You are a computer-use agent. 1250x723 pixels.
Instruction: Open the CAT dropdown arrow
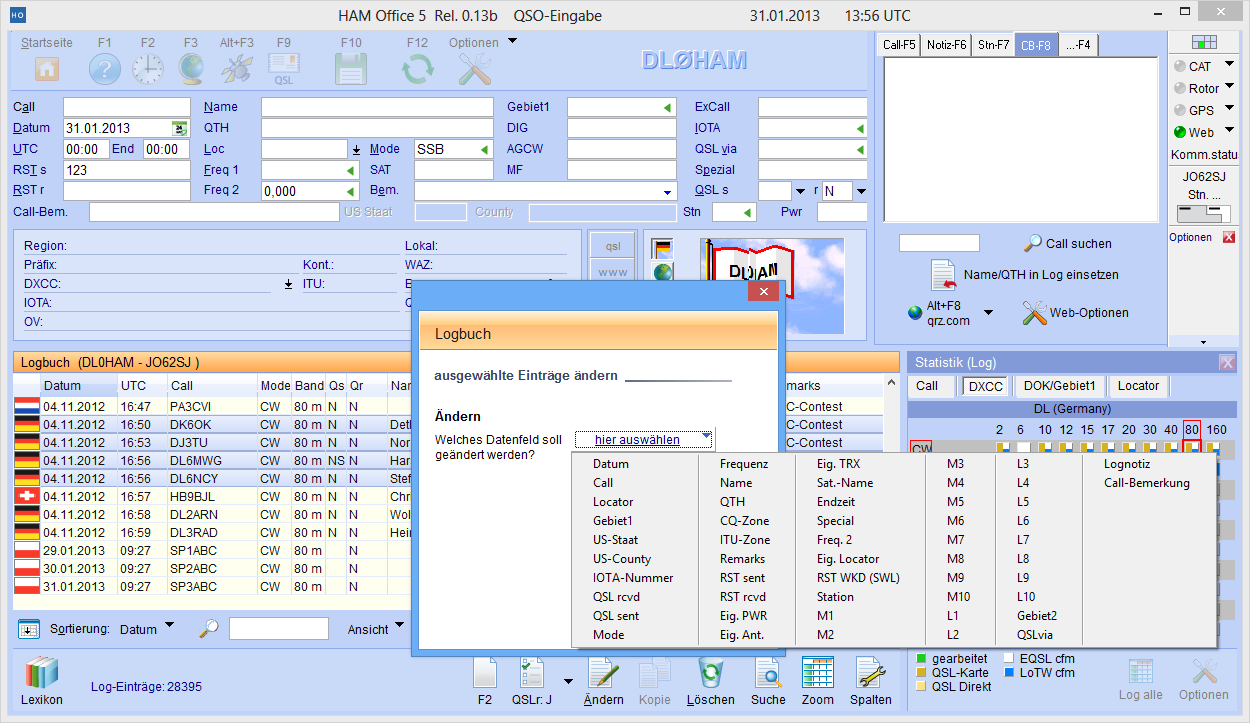(1229, 65)
